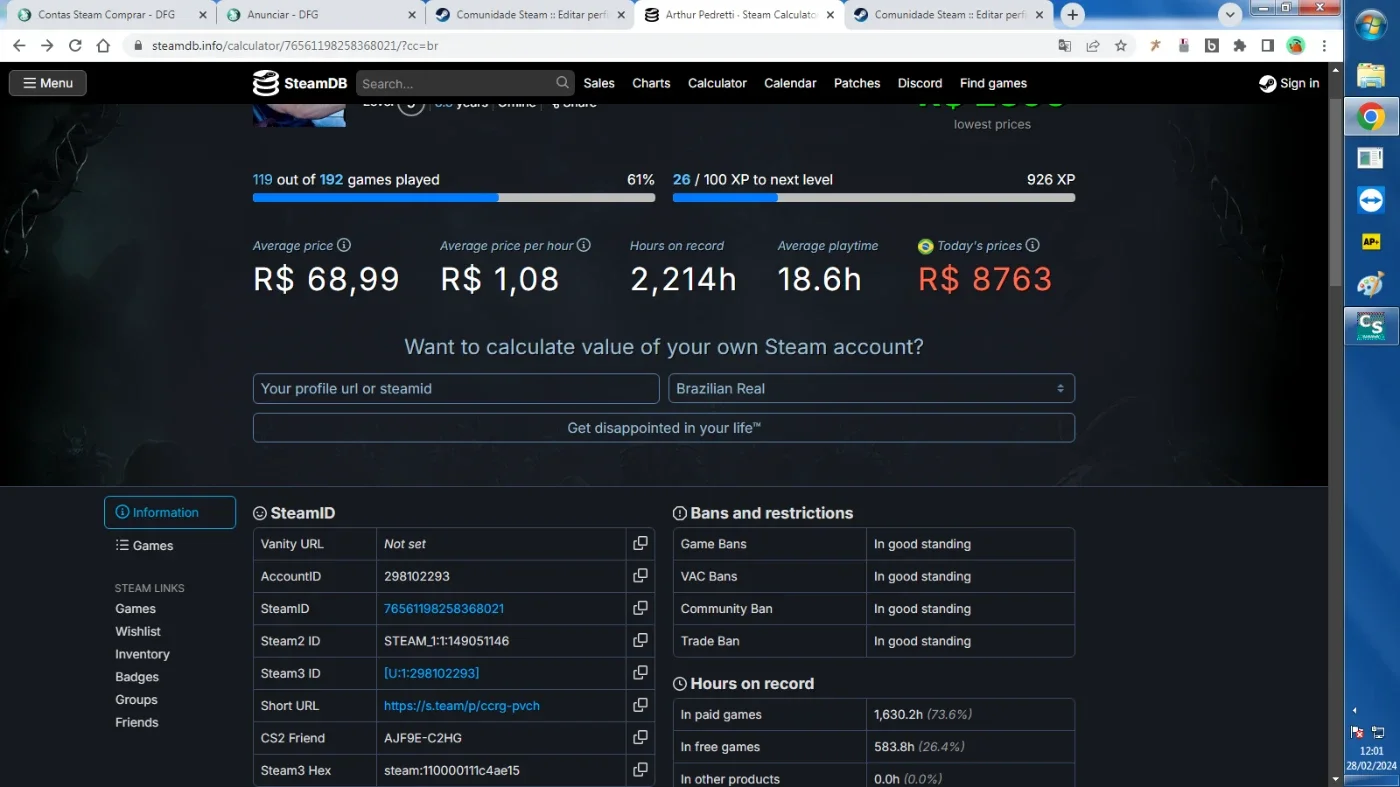Screen dimensions: 1400x787
Task: Open the Calculator item in the navigation bar
Action: 717,83
